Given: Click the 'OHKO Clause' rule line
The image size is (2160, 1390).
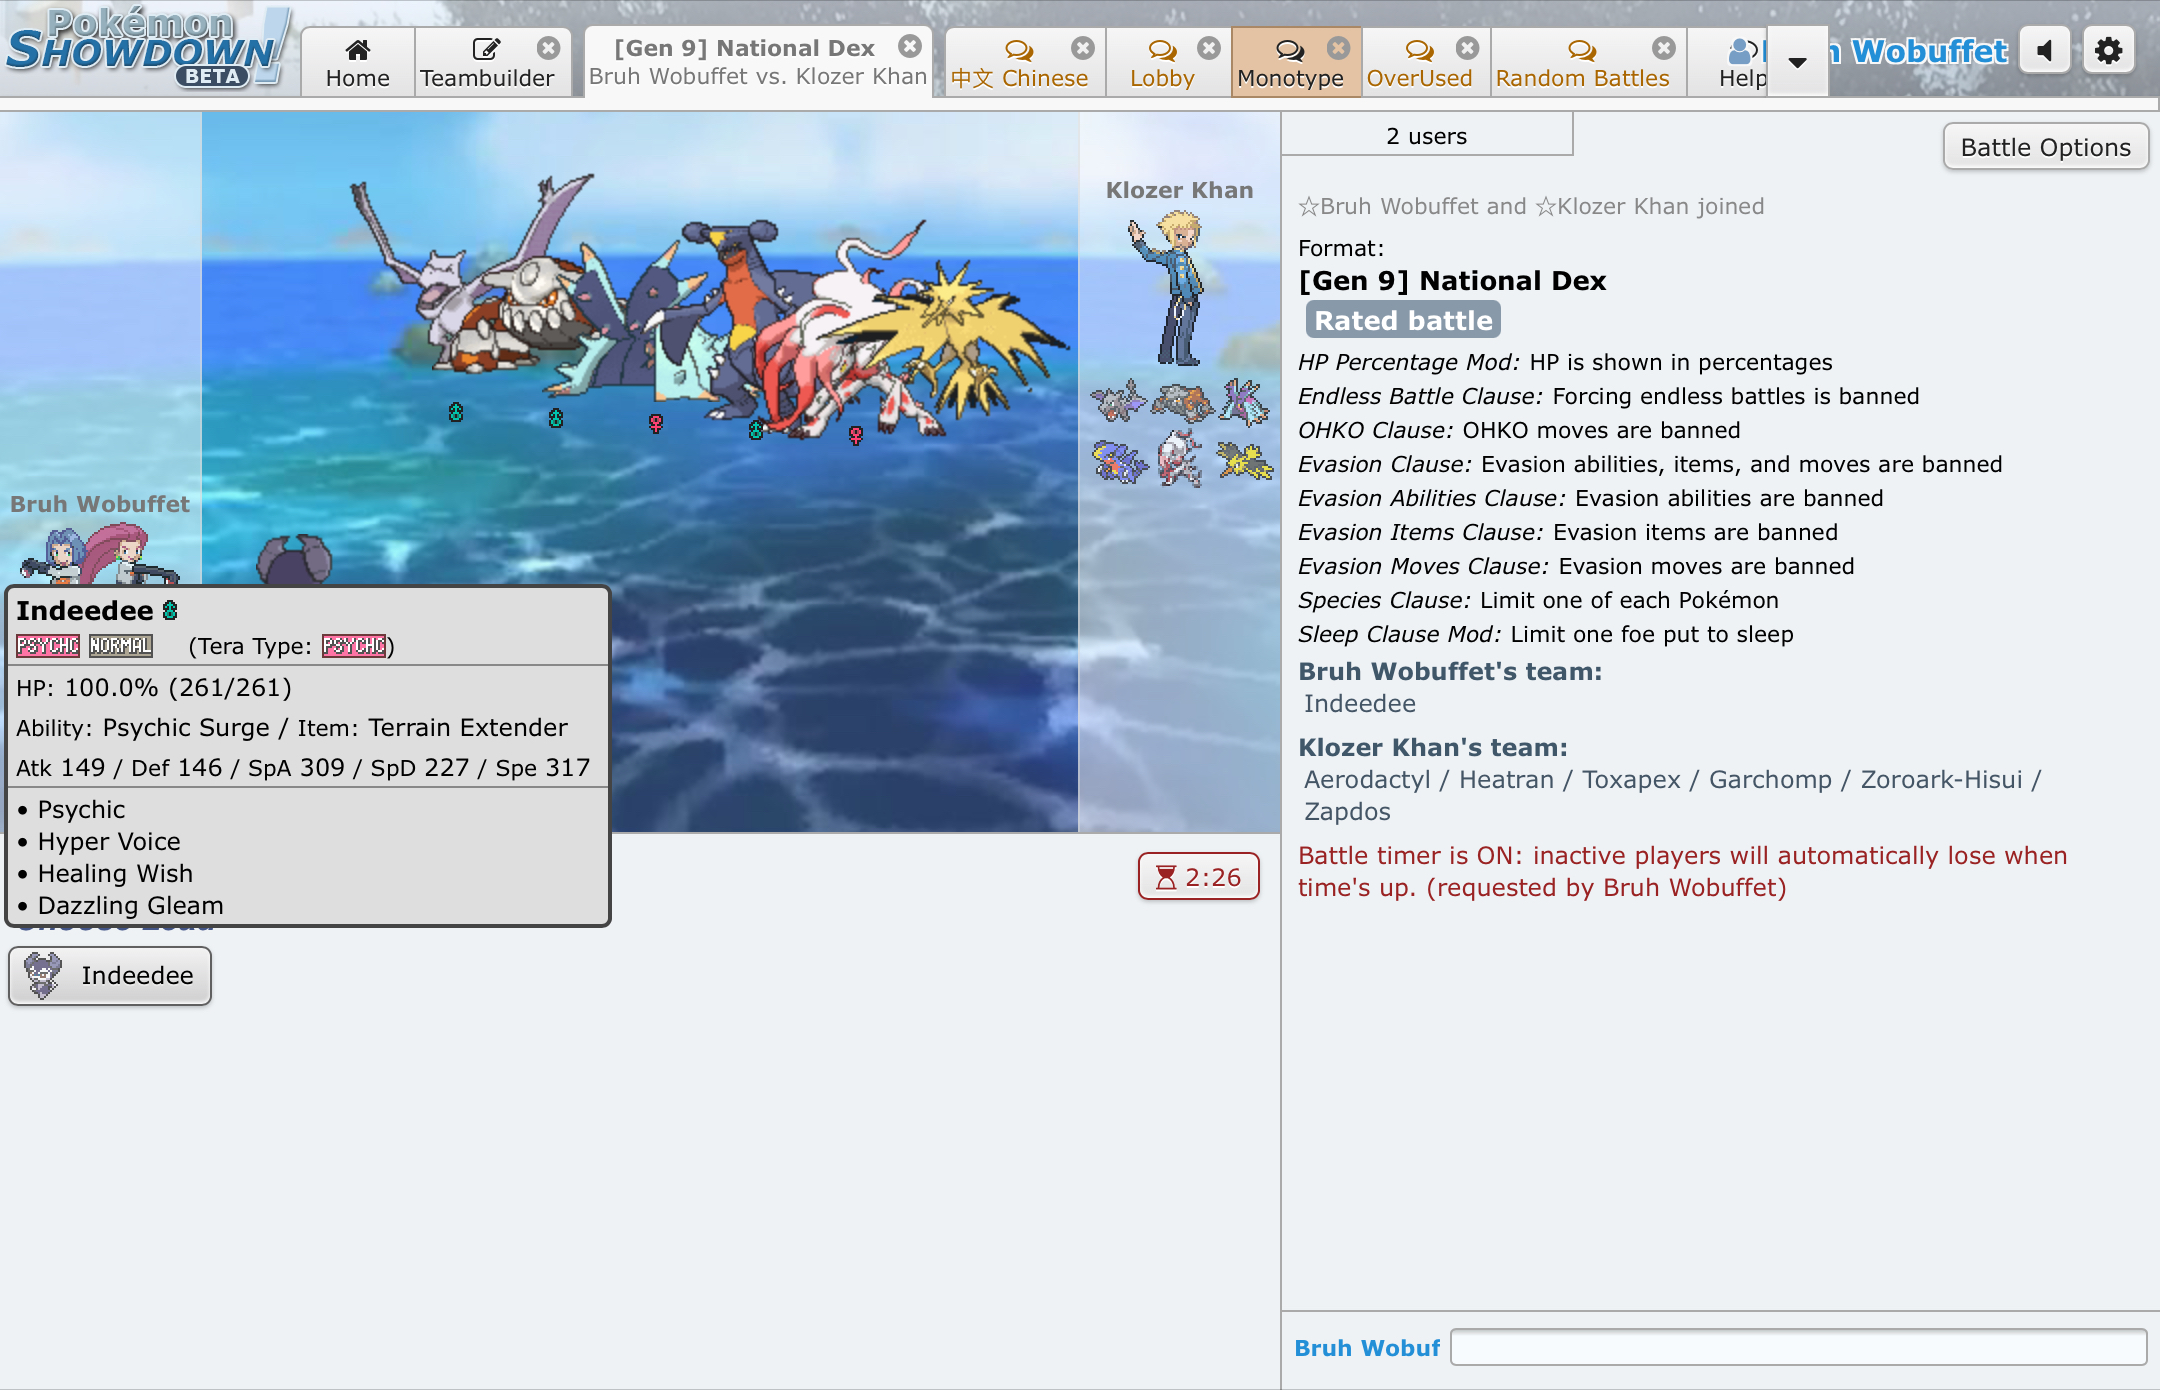Looking at the screenshot, I should [1519, 430].
